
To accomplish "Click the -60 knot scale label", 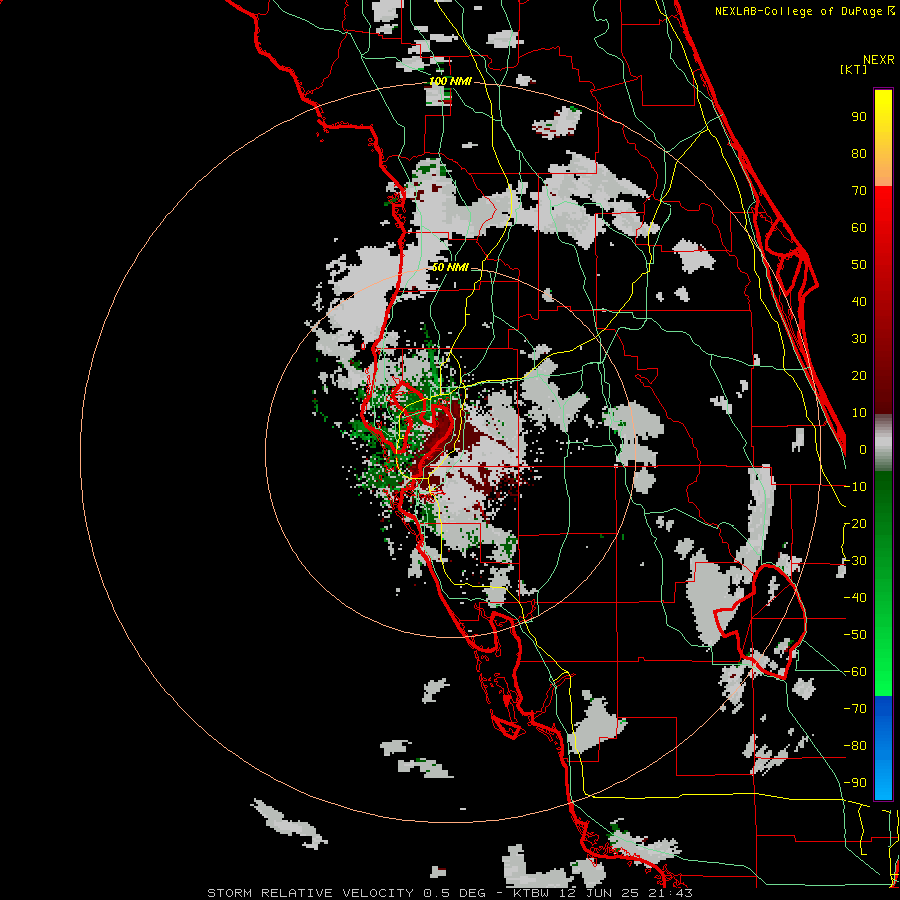I will click(x=855, y=672).
